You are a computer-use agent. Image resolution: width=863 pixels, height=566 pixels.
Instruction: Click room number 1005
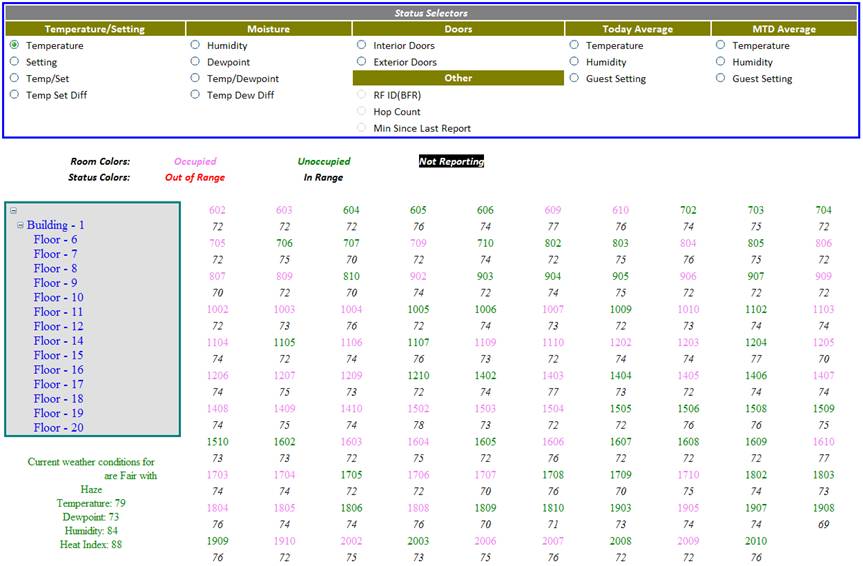418,309
